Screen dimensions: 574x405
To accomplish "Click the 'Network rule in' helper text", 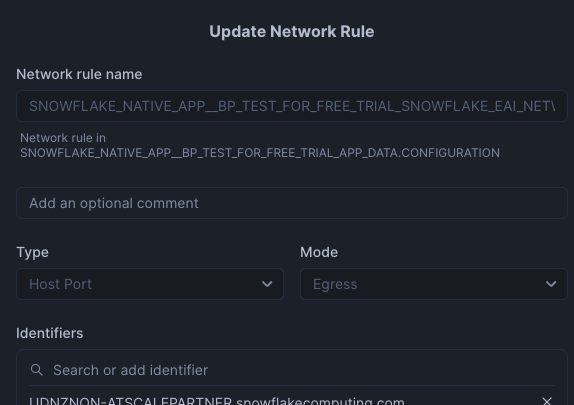I will [63, 138].
